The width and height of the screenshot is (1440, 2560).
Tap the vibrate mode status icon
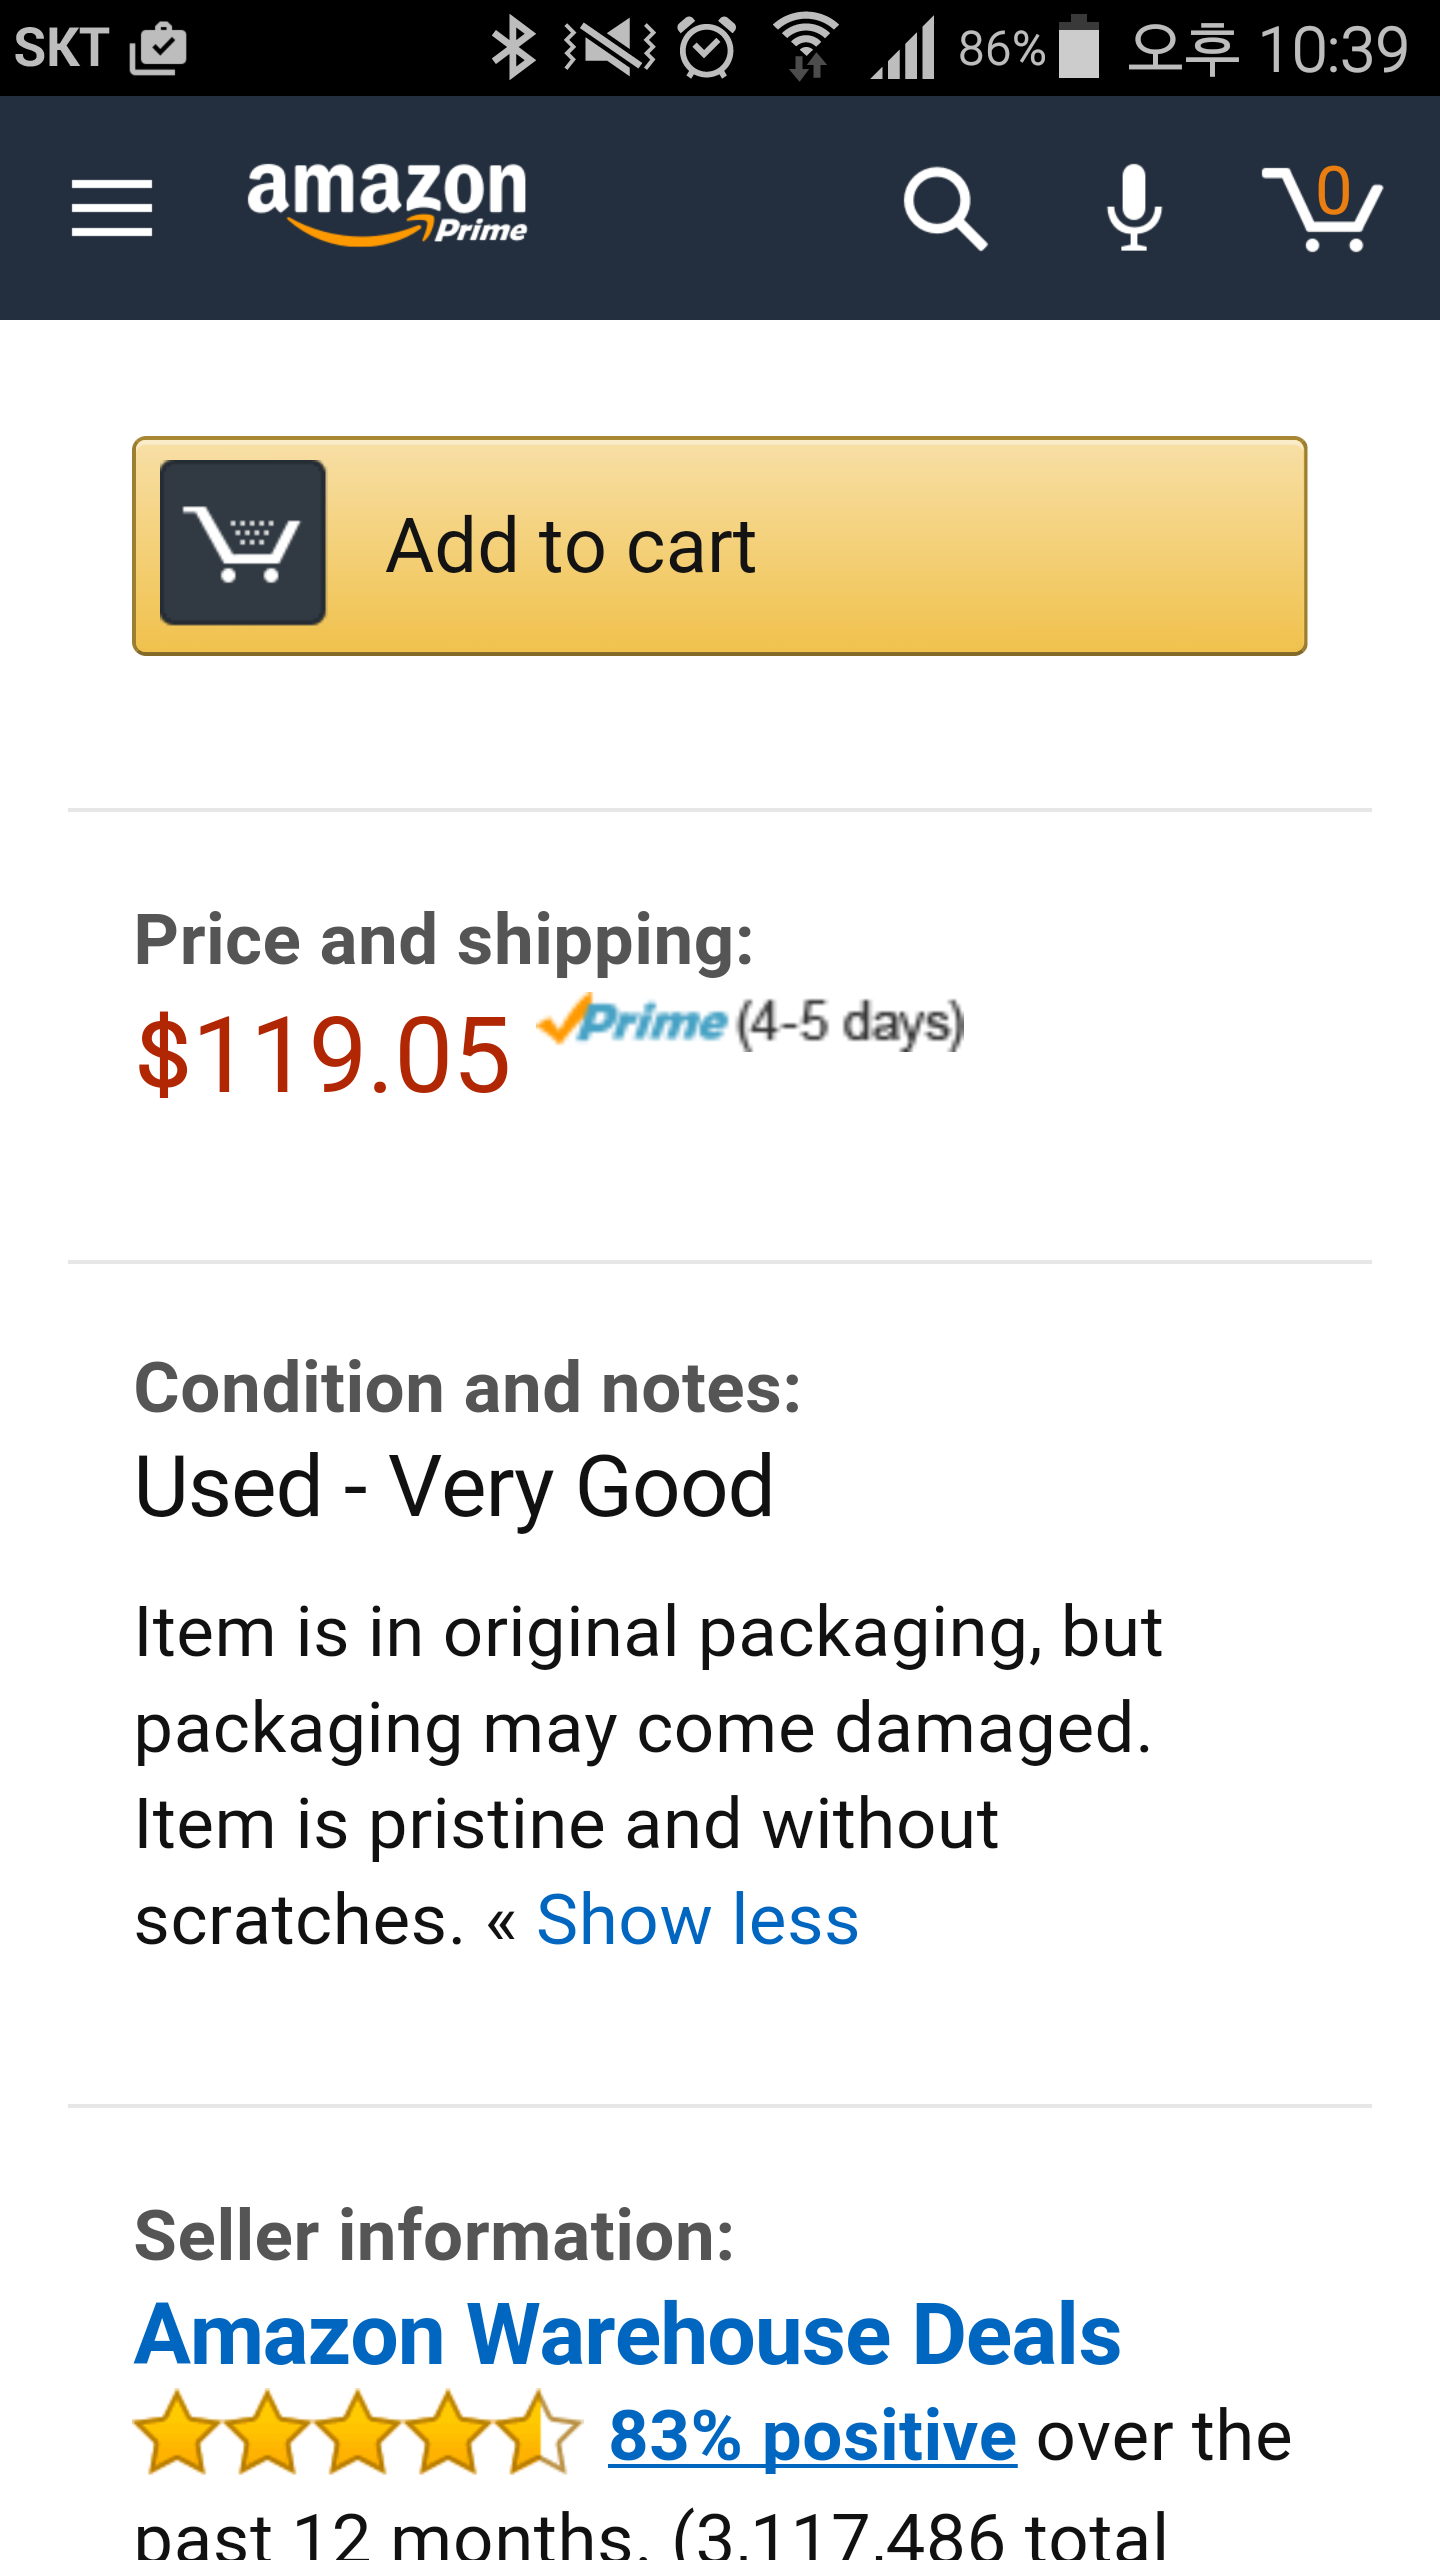coord(609,48)
